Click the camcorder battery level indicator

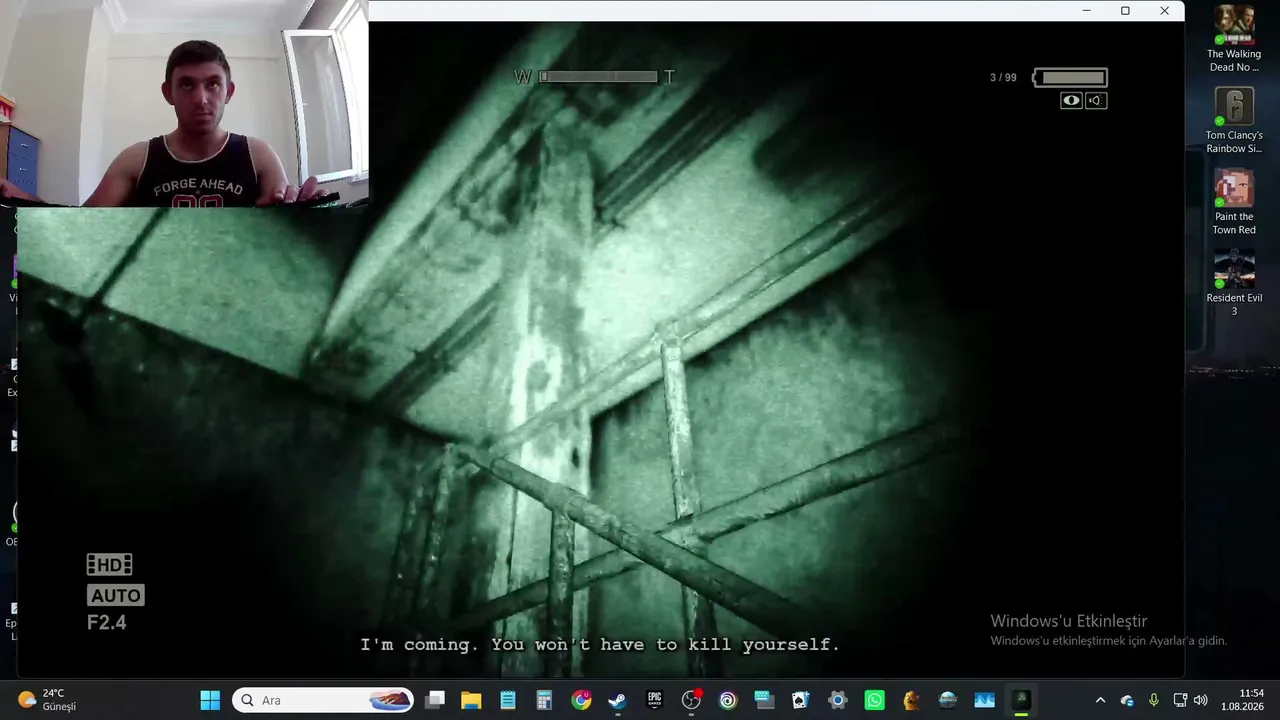[1070, 77]
